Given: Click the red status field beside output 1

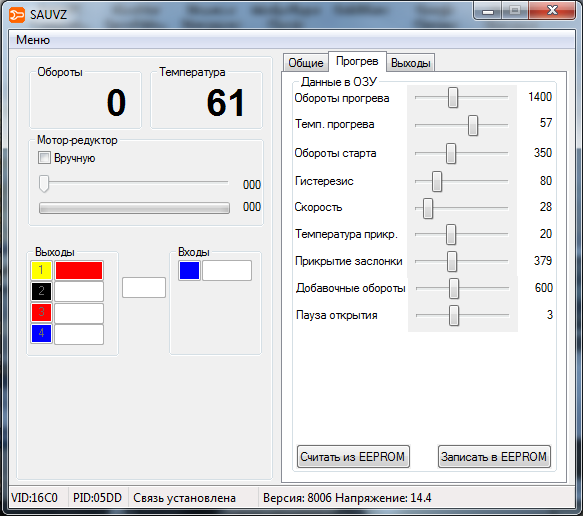Looking at the screenshot, I should click(79, 270).
